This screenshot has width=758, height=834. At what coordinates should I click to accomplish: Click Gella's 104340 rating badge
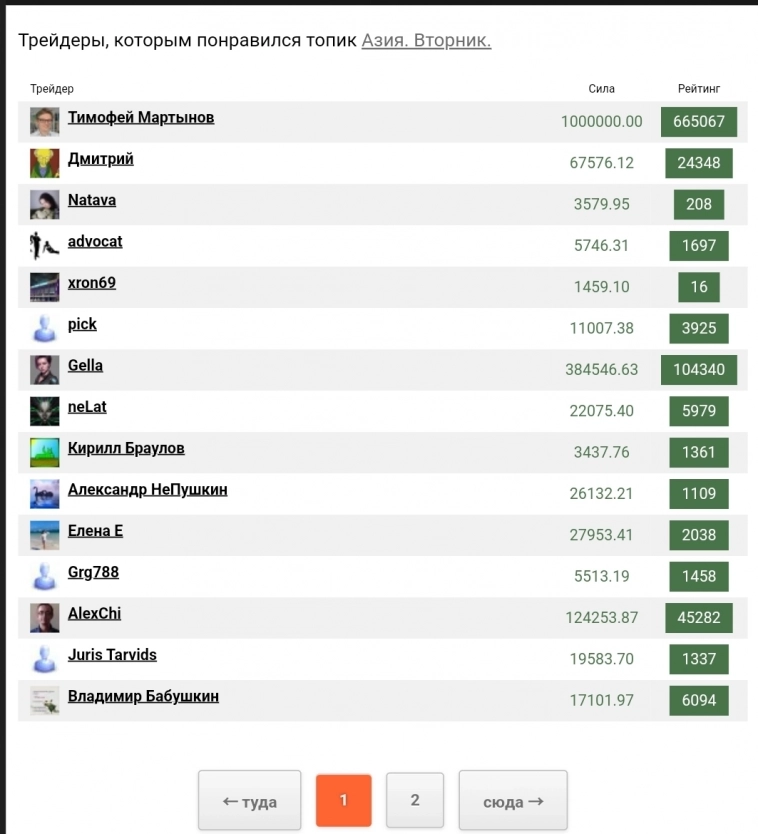coord(699,370)
